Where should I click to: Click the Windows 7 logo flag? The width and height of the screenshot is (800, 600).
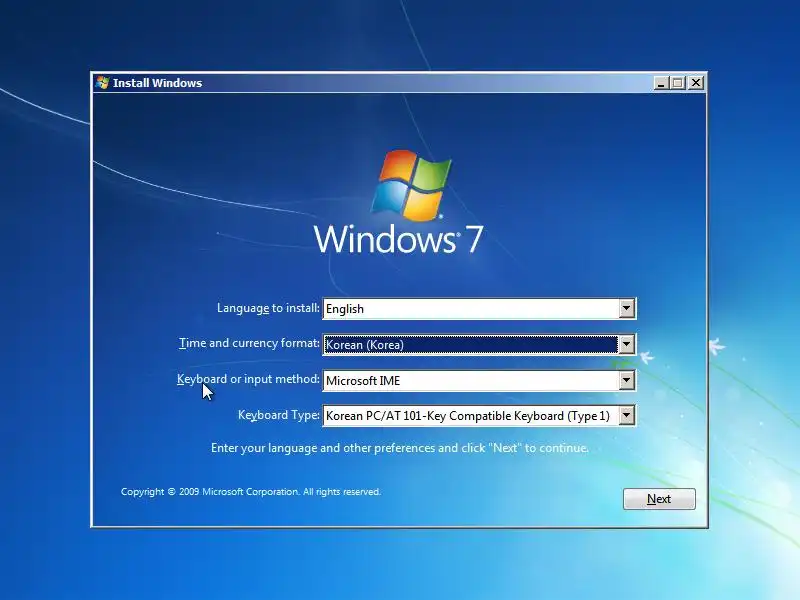[412, 185]
